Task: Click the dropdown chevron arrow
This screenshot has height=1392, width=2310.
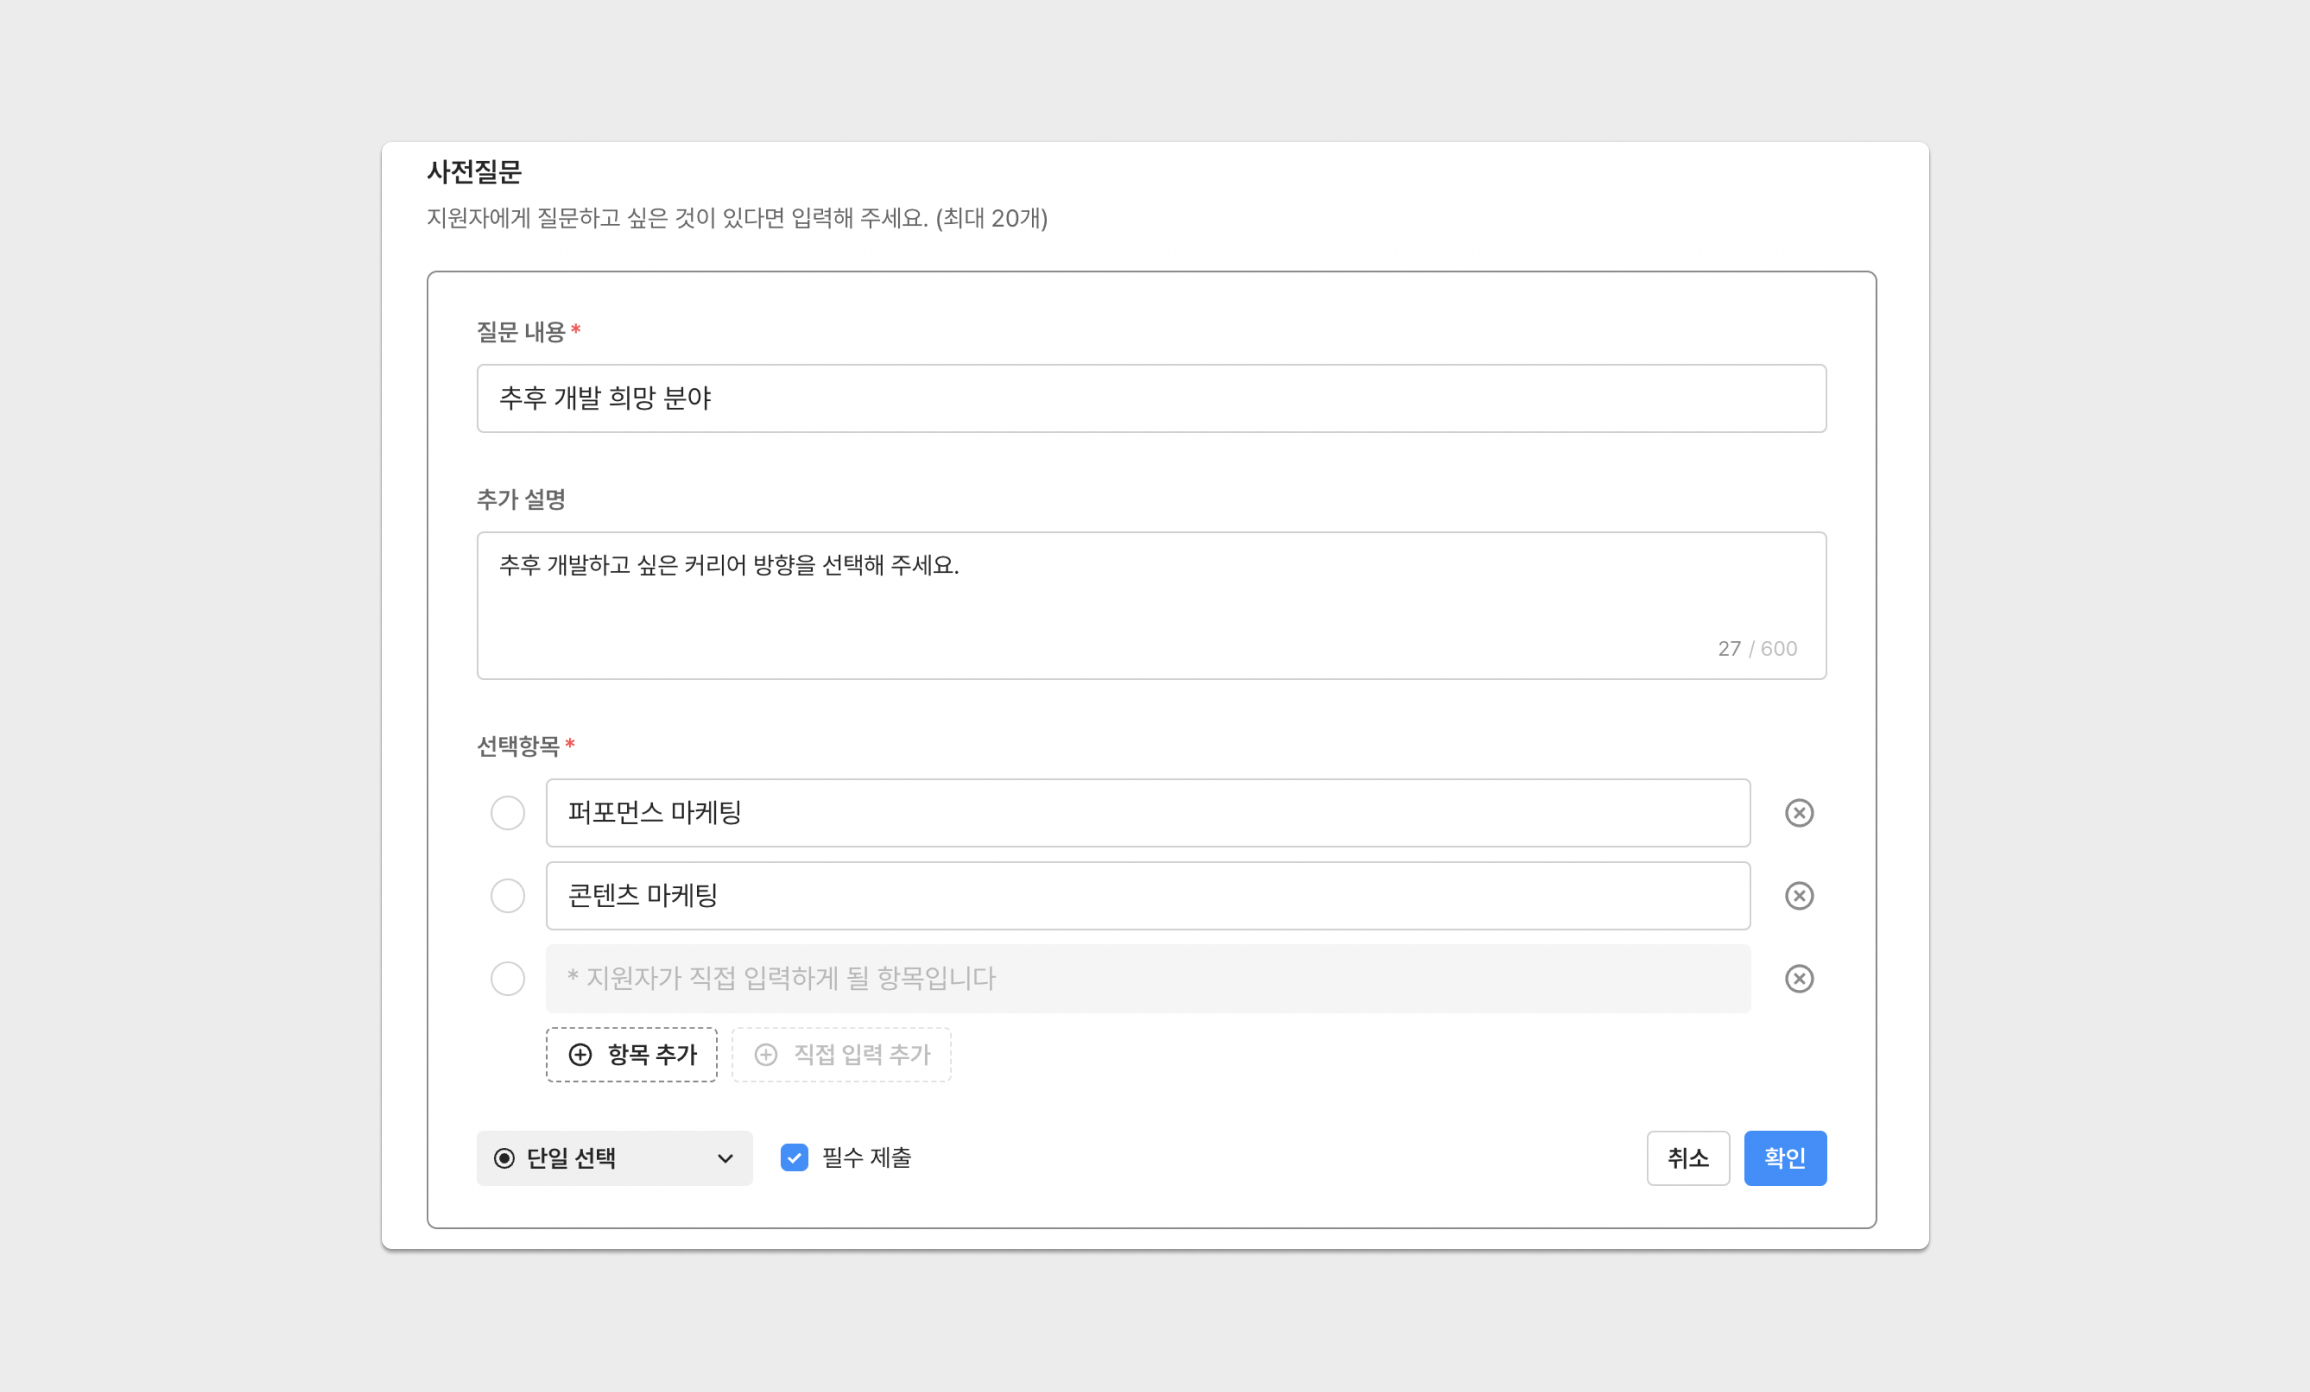Action: click(x=725, y=1158)
